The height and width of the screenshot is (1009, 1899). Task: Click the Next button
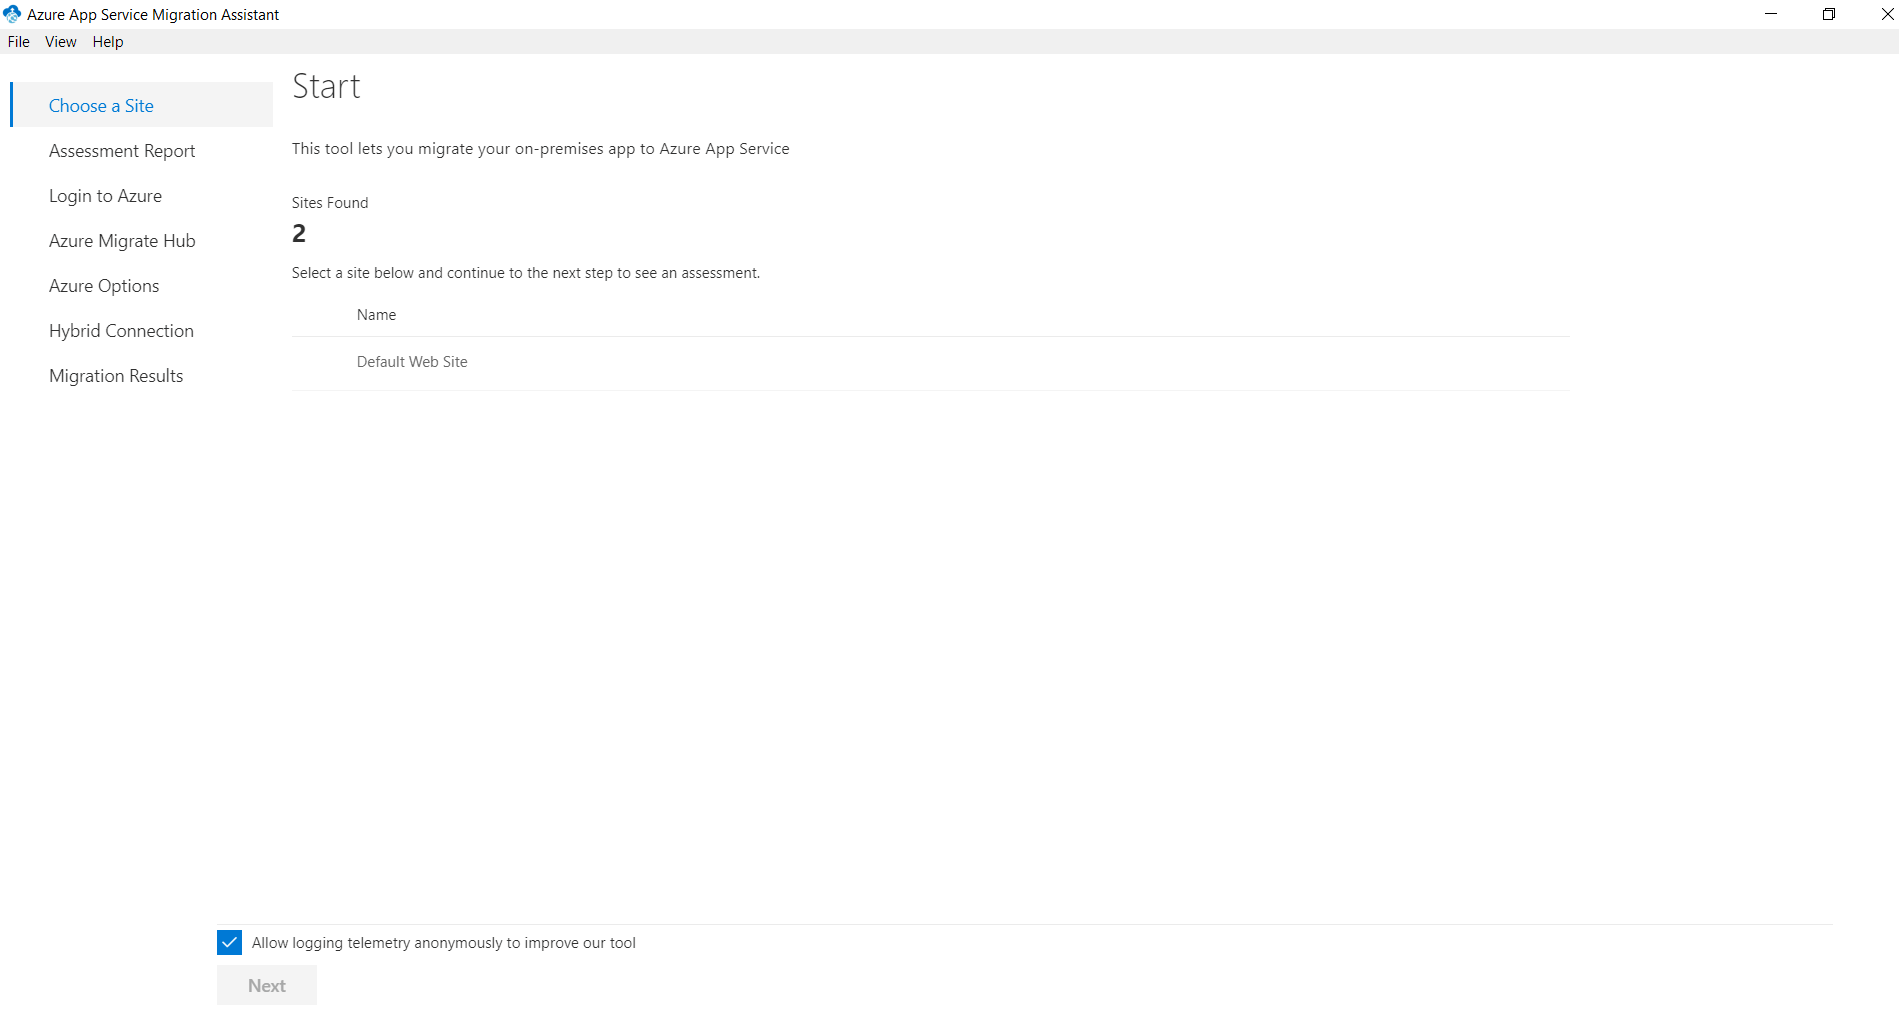pos(267,985)
